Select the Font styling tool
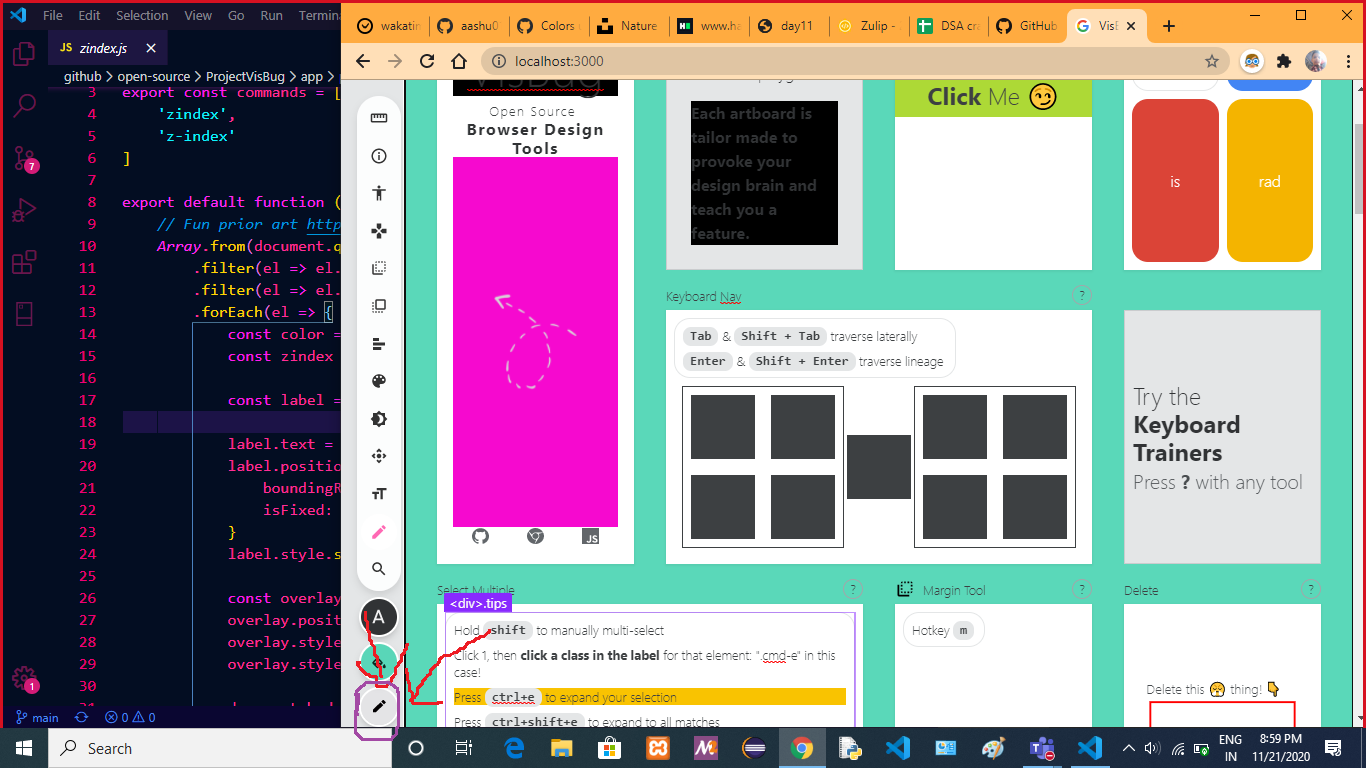Screen dimensions: 1366x768 click(x=378, y=493)
